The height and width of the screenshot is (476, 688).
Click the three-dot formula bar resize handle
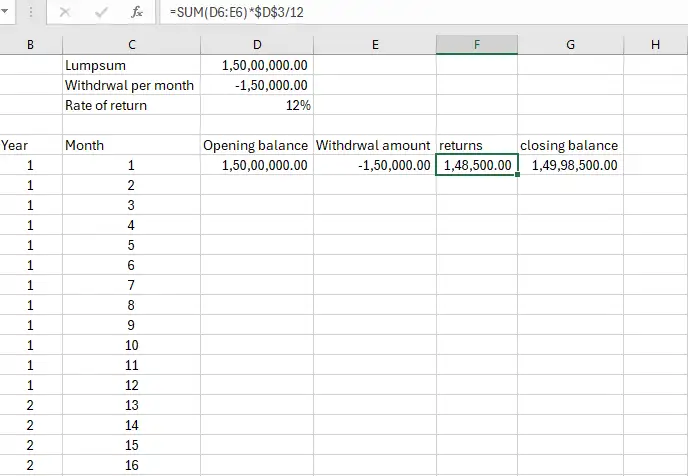[30, 13]
